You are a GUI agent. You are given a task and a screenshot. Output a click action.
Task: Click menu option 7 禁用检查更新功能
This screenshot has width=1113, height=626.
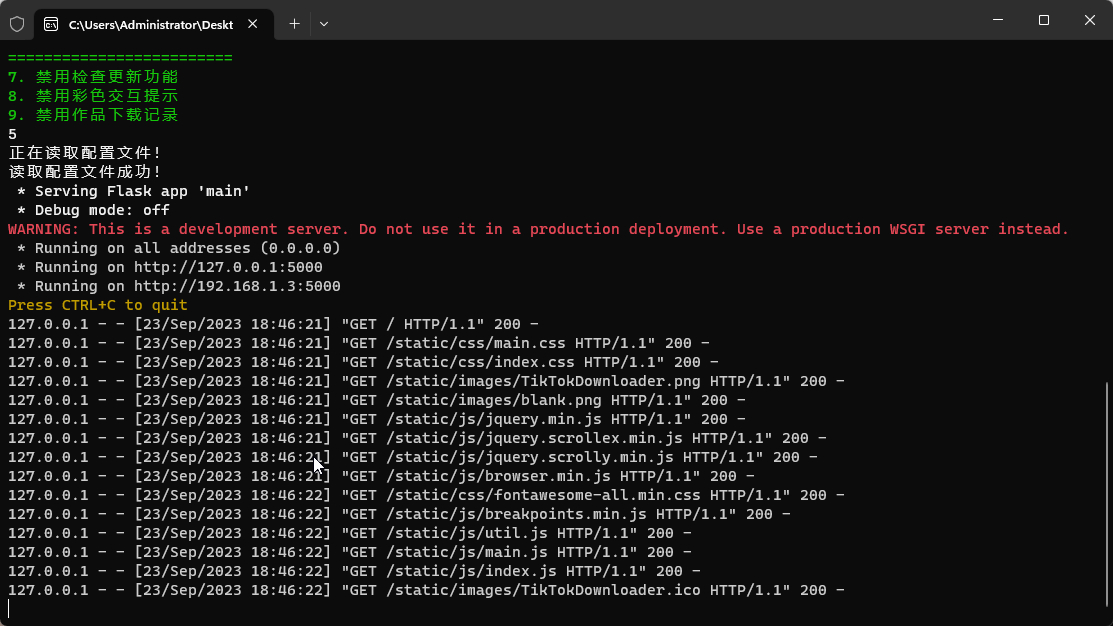[x=93, y=77]
